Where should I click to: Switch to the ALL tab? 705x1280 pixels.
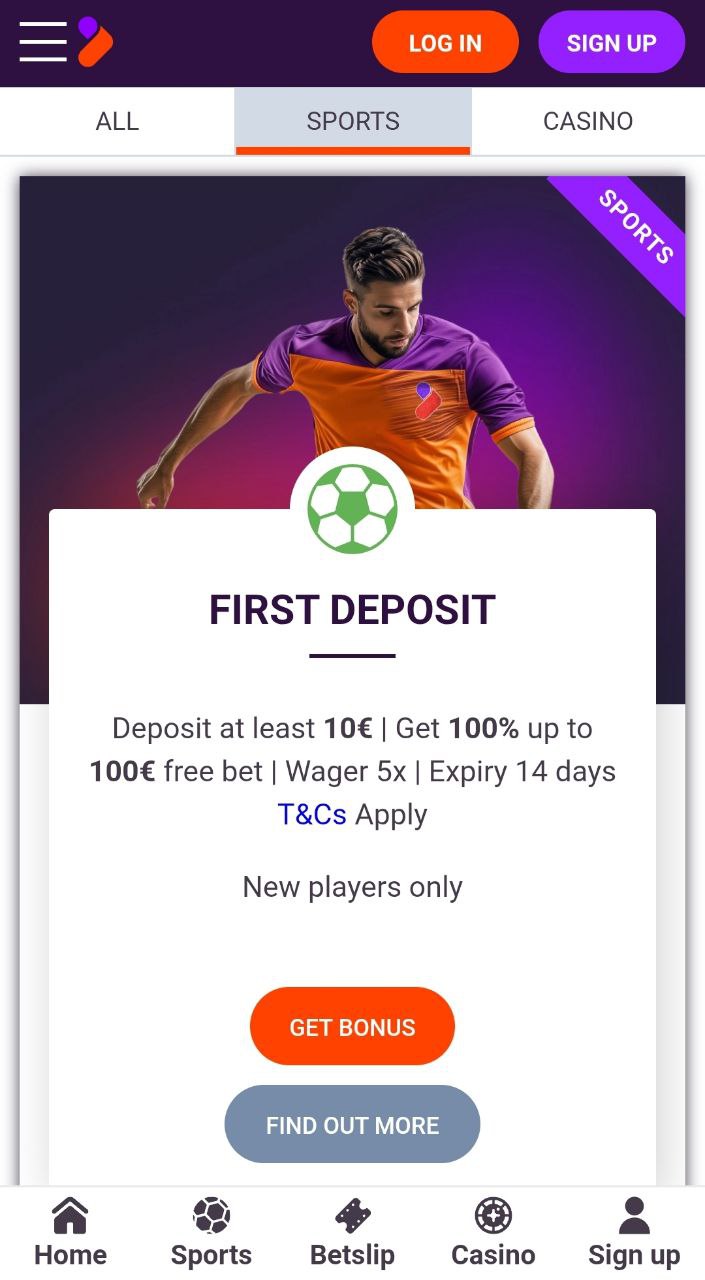pyautogui.click(x=117, y=121)
